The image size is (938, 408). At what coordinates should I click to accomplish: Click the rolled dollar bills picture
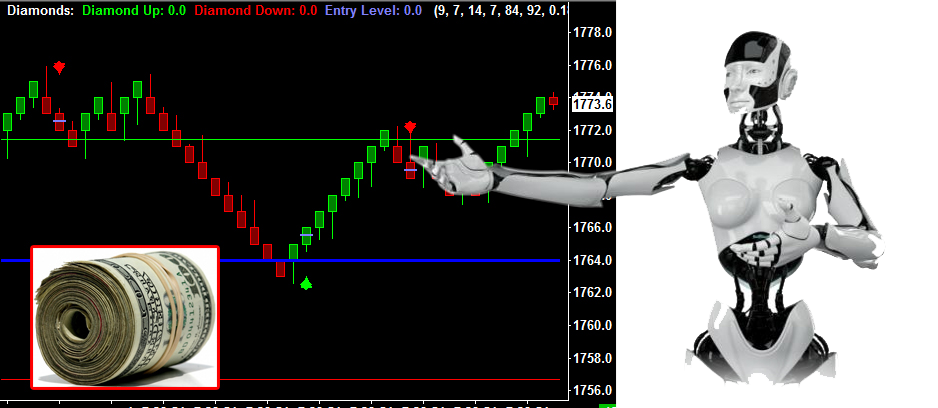[x=125, y=317]
